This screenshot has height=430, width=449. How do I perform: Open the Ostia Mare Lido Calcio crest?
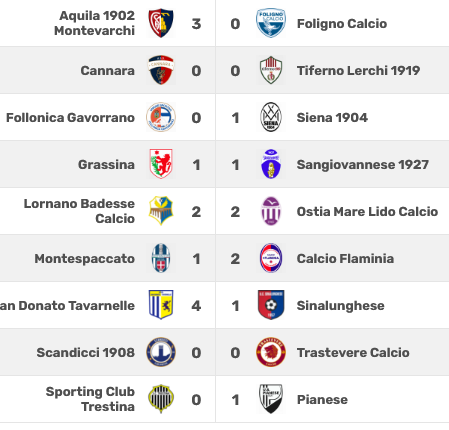tap(271, 211)
